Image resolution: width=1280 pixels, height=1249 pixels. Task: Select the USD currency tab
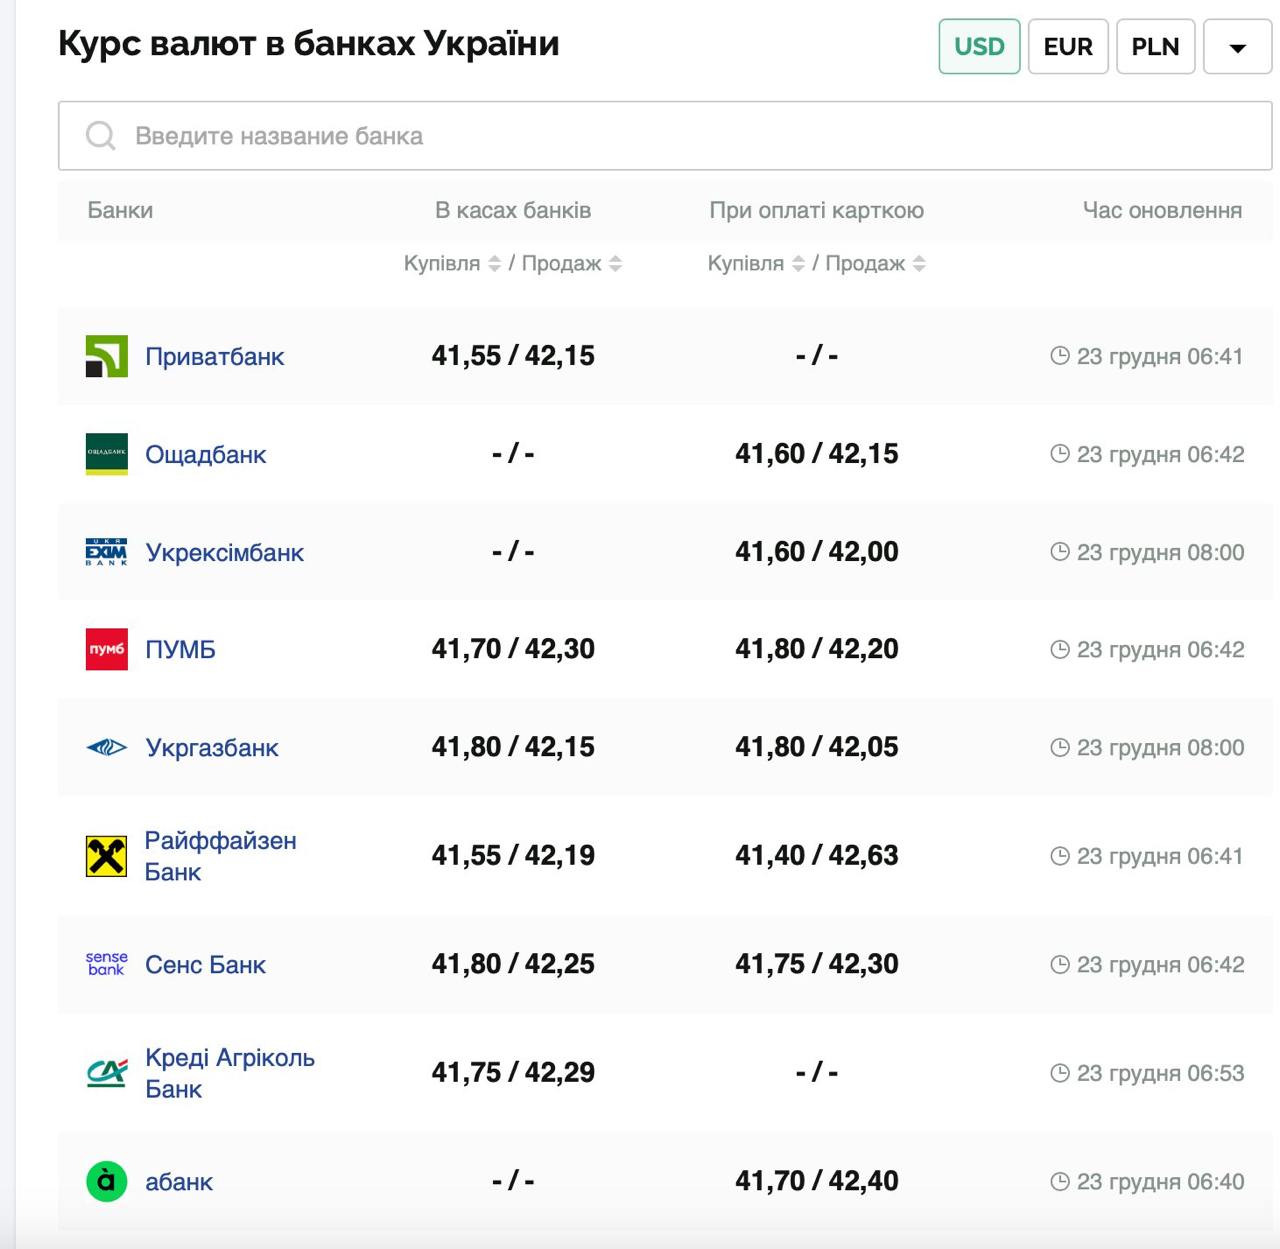979,47
